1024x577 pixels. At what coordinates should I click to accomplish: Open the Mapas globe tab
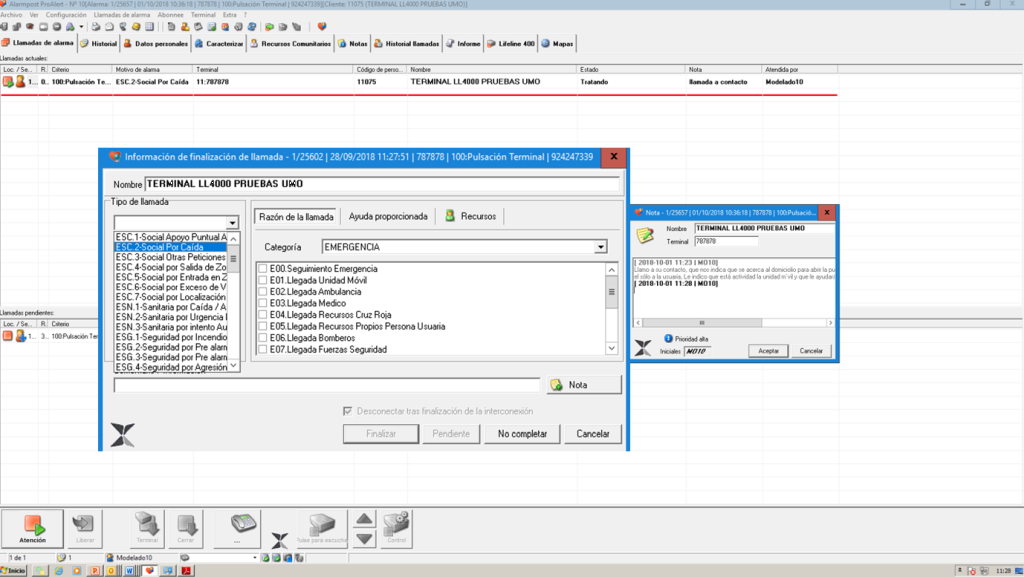(x=558, y=44)
